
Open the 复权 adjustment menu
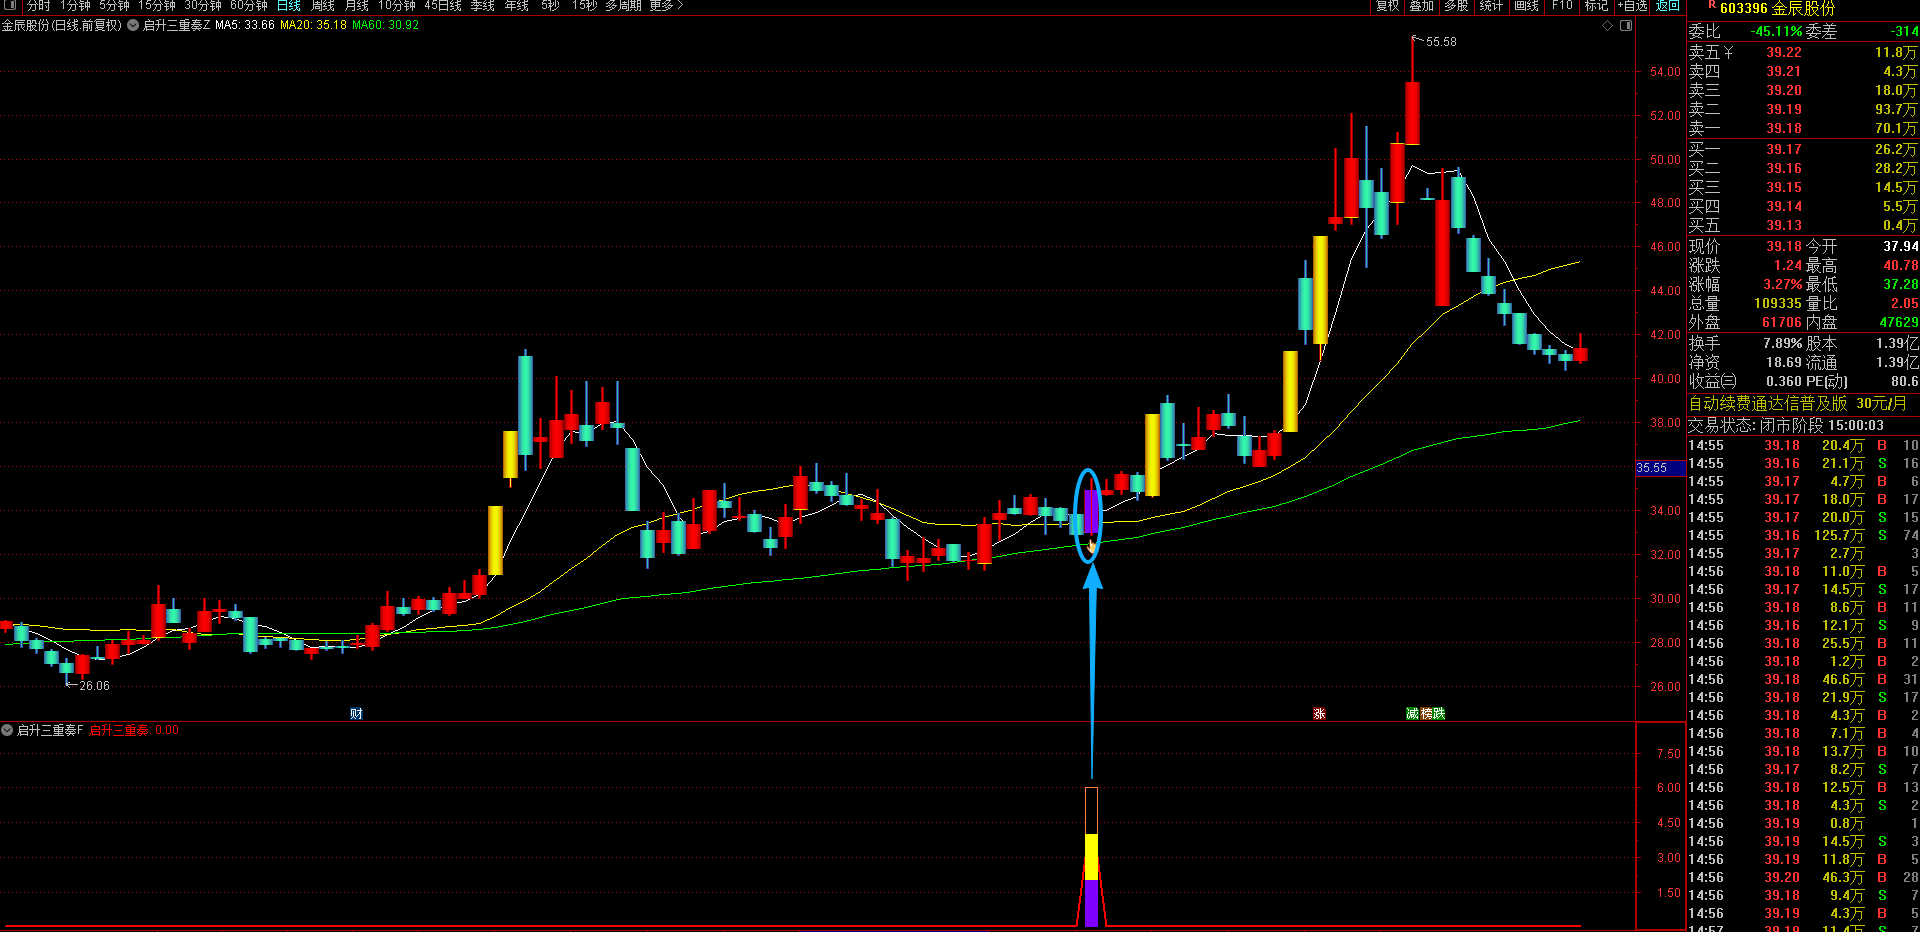coord(1388,6)
